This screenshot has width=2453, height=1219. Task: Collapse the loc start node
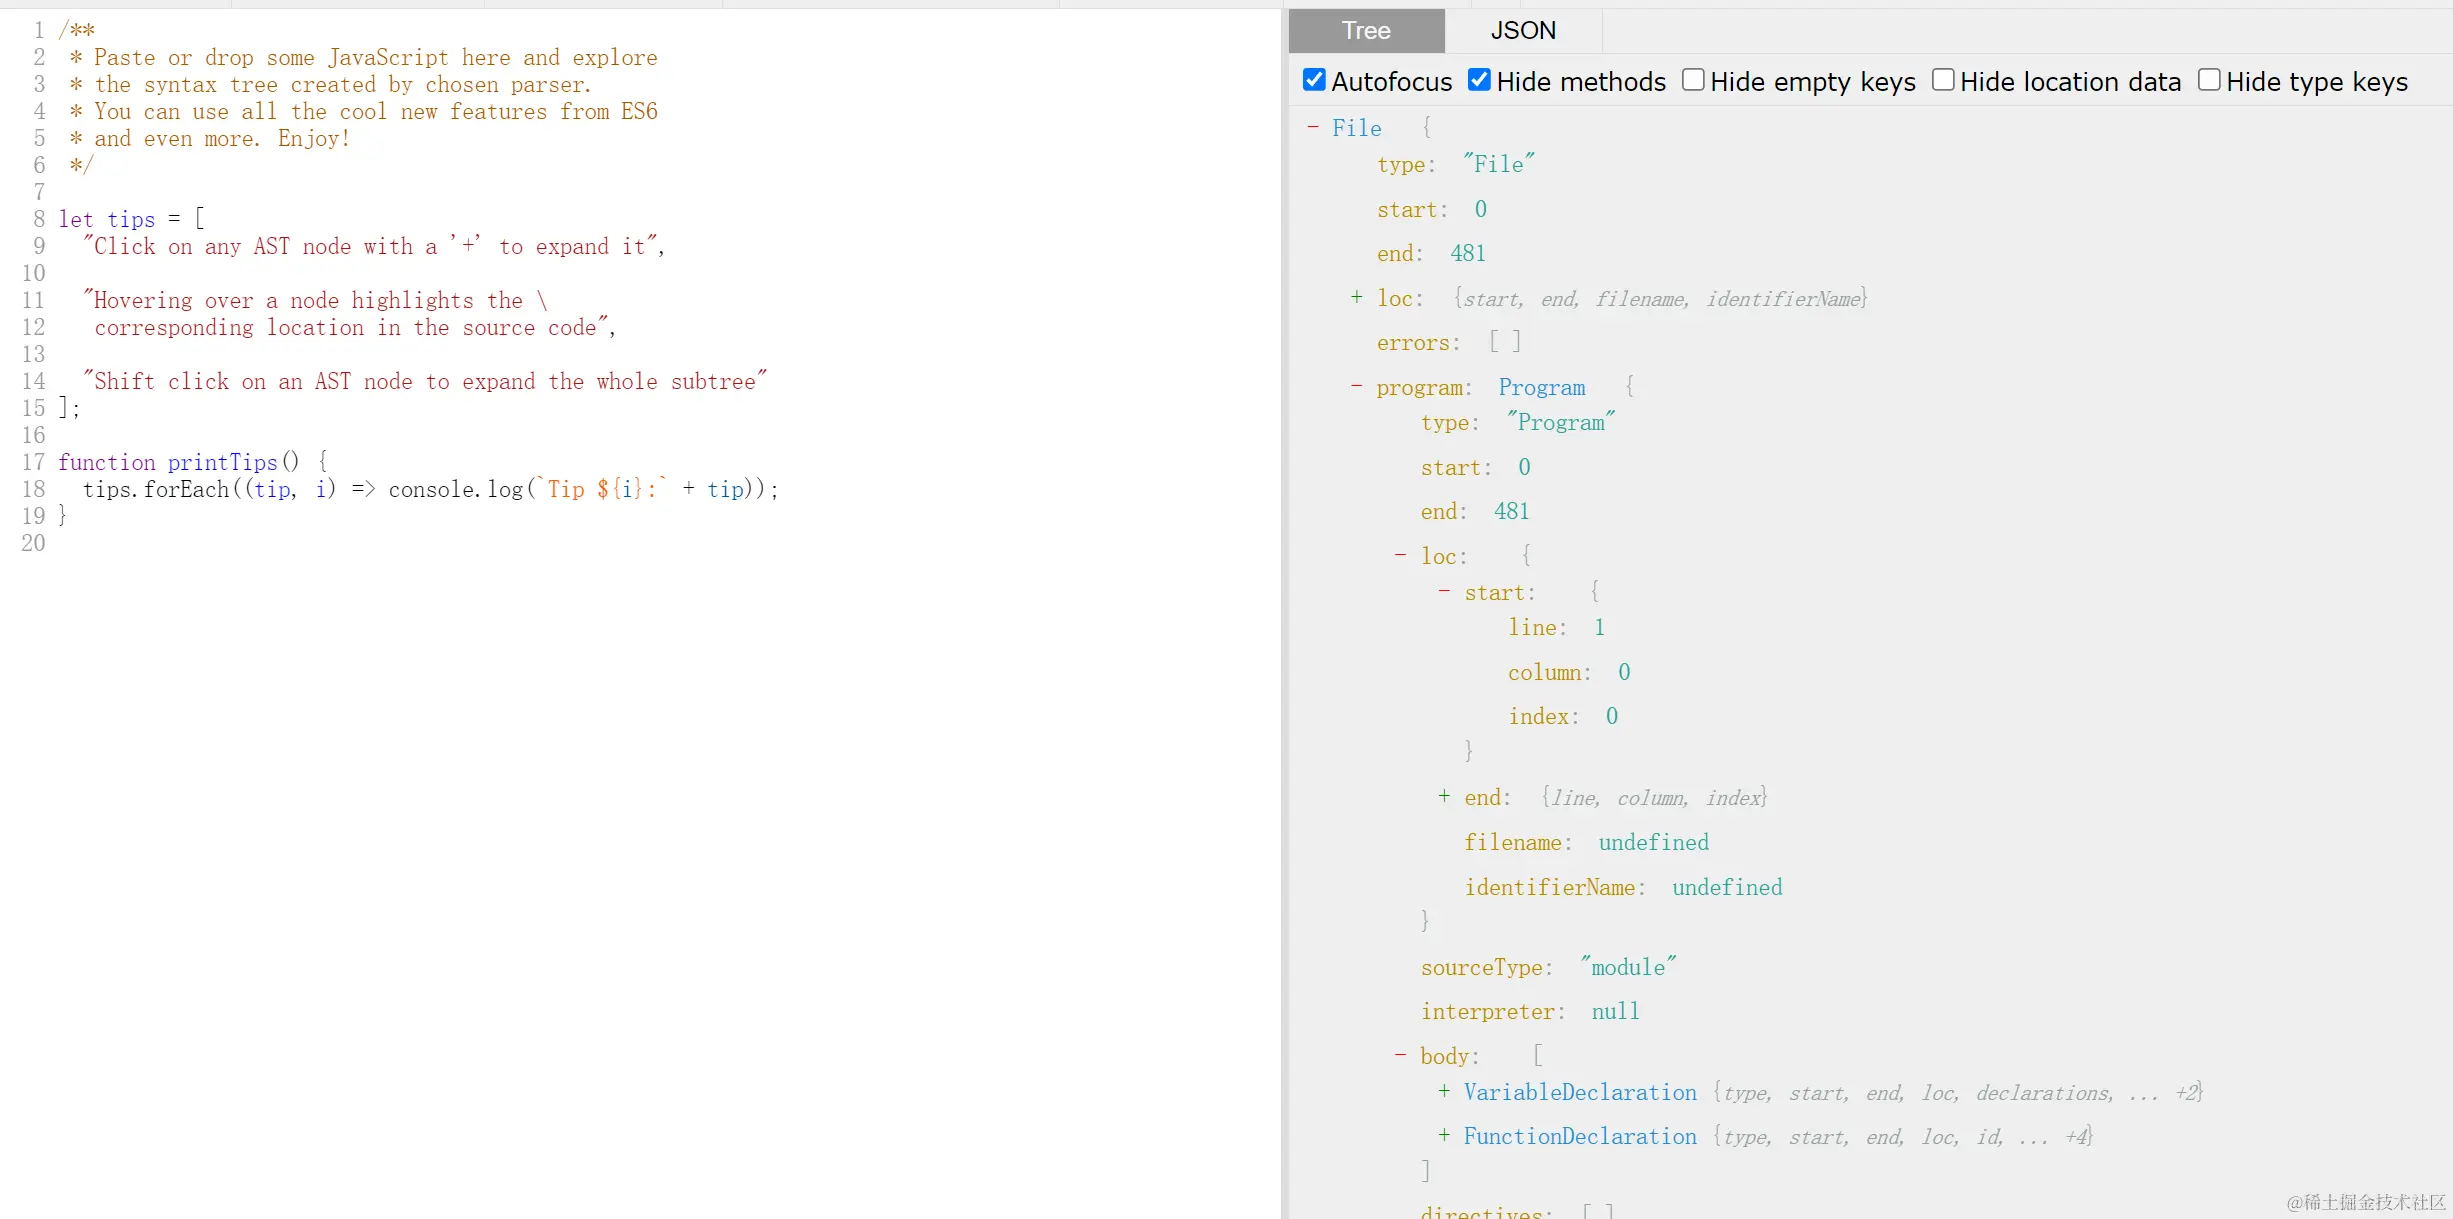[x=1444, y=591]
